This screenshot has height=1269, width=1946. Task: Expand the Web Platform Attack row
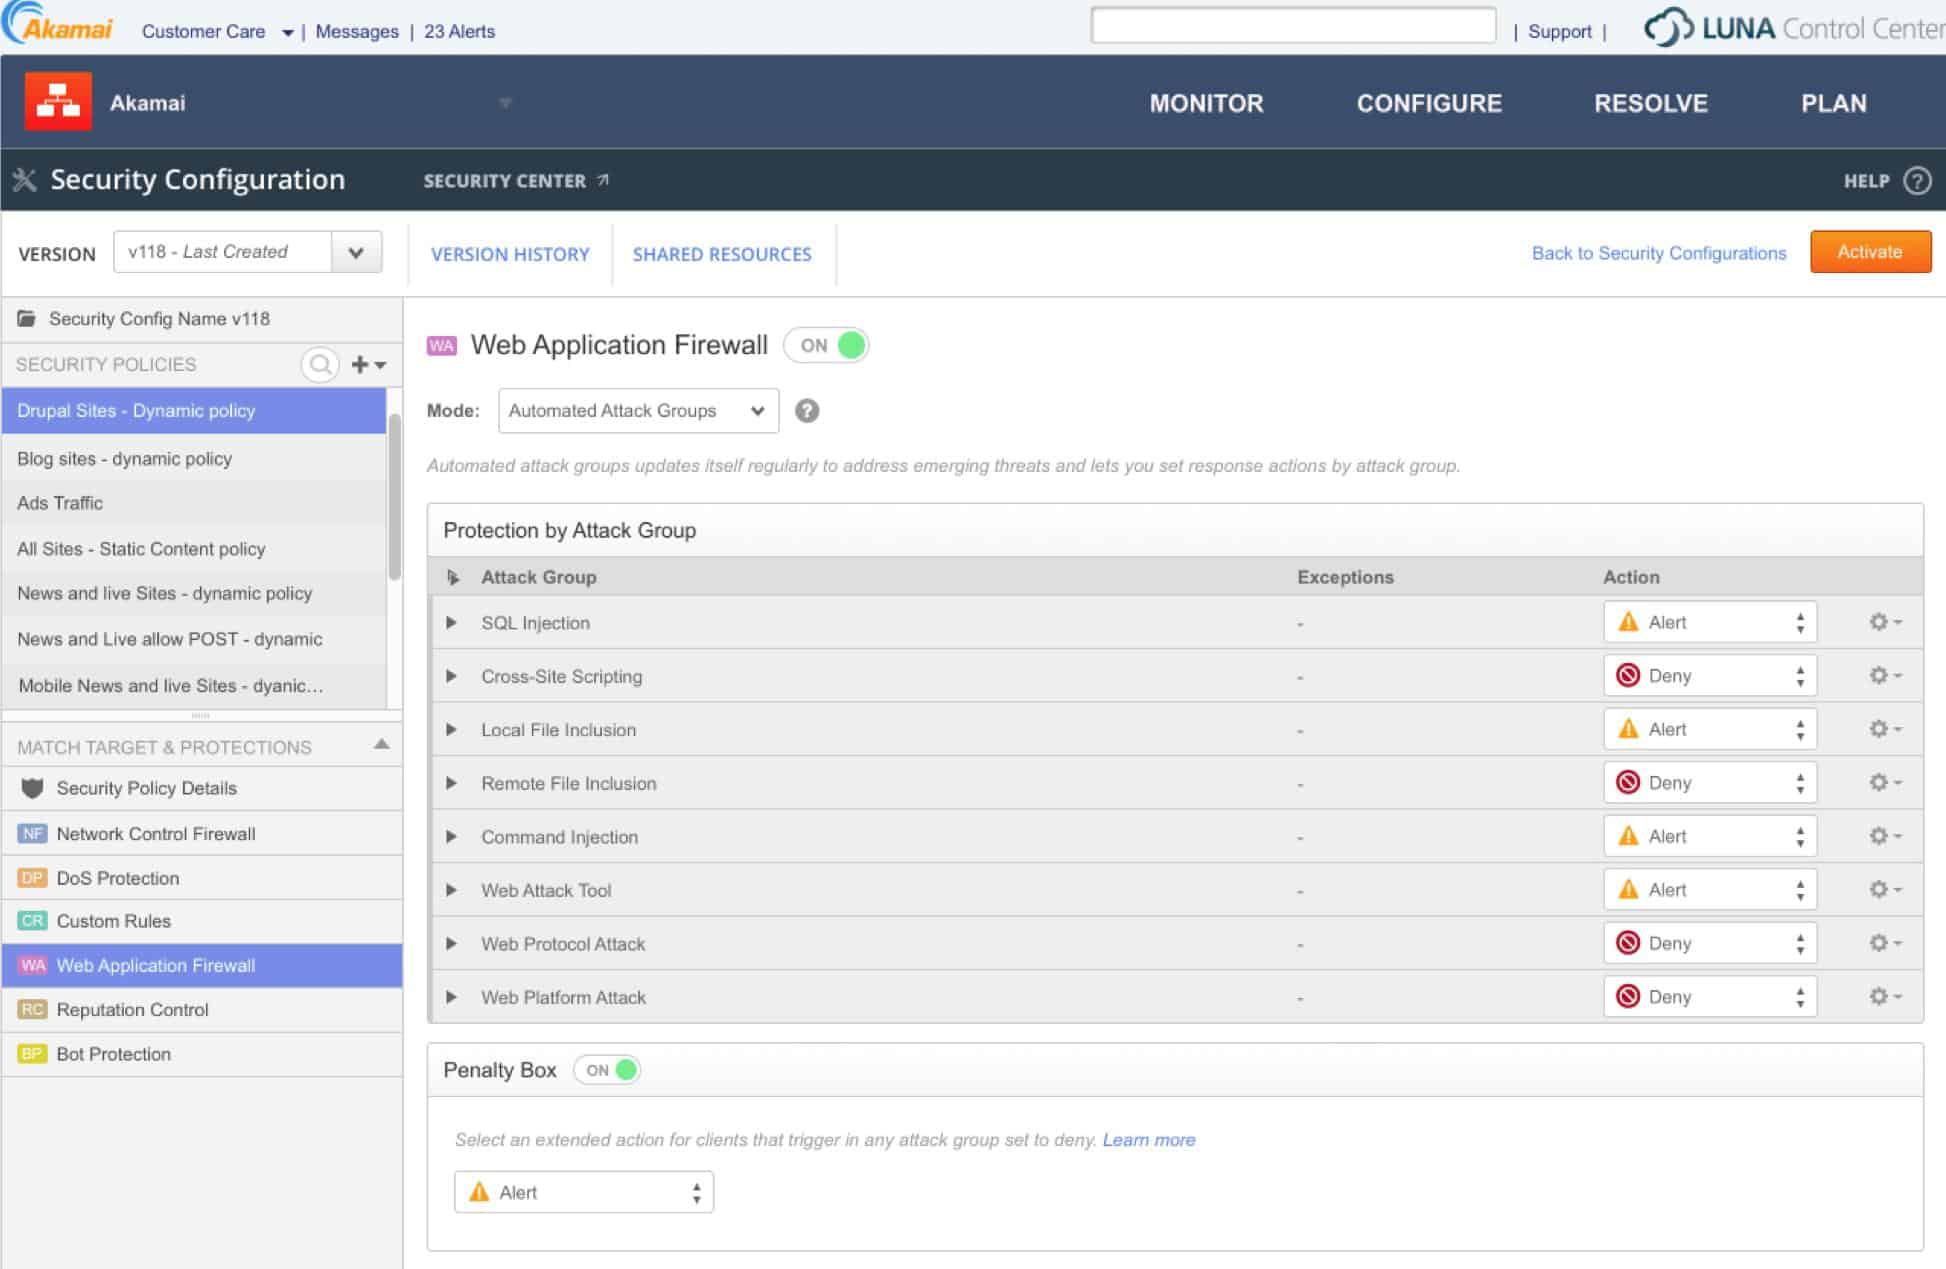click(x=451, y=997)
